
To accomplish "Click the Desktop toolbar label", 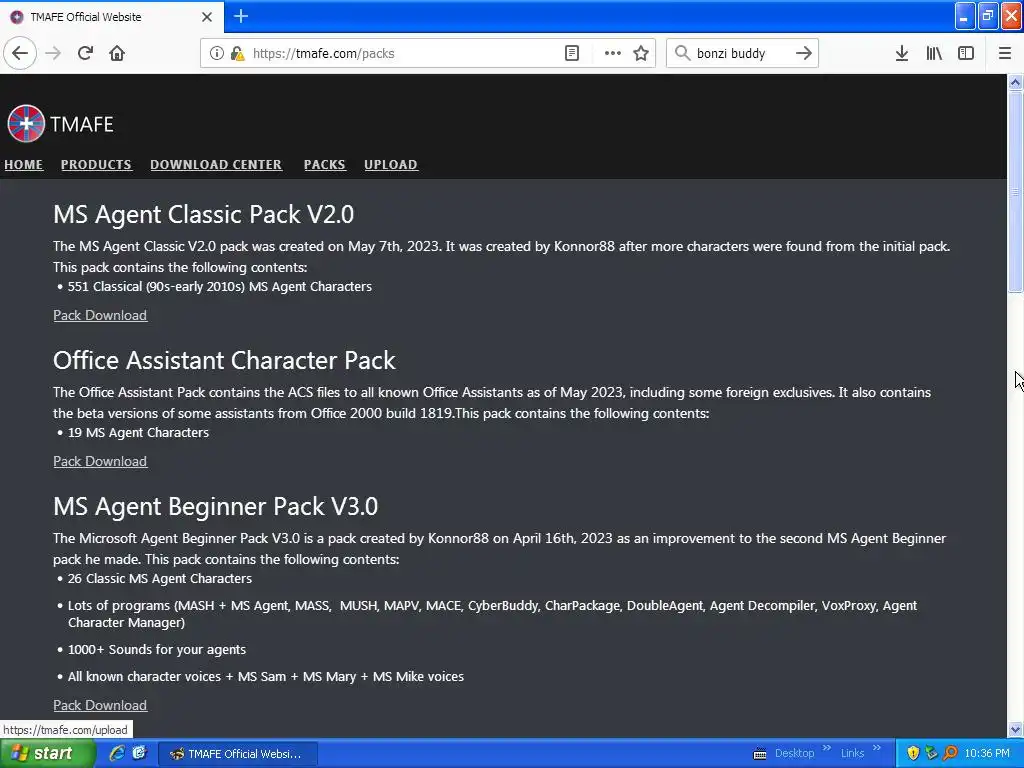I will [794, 753].
